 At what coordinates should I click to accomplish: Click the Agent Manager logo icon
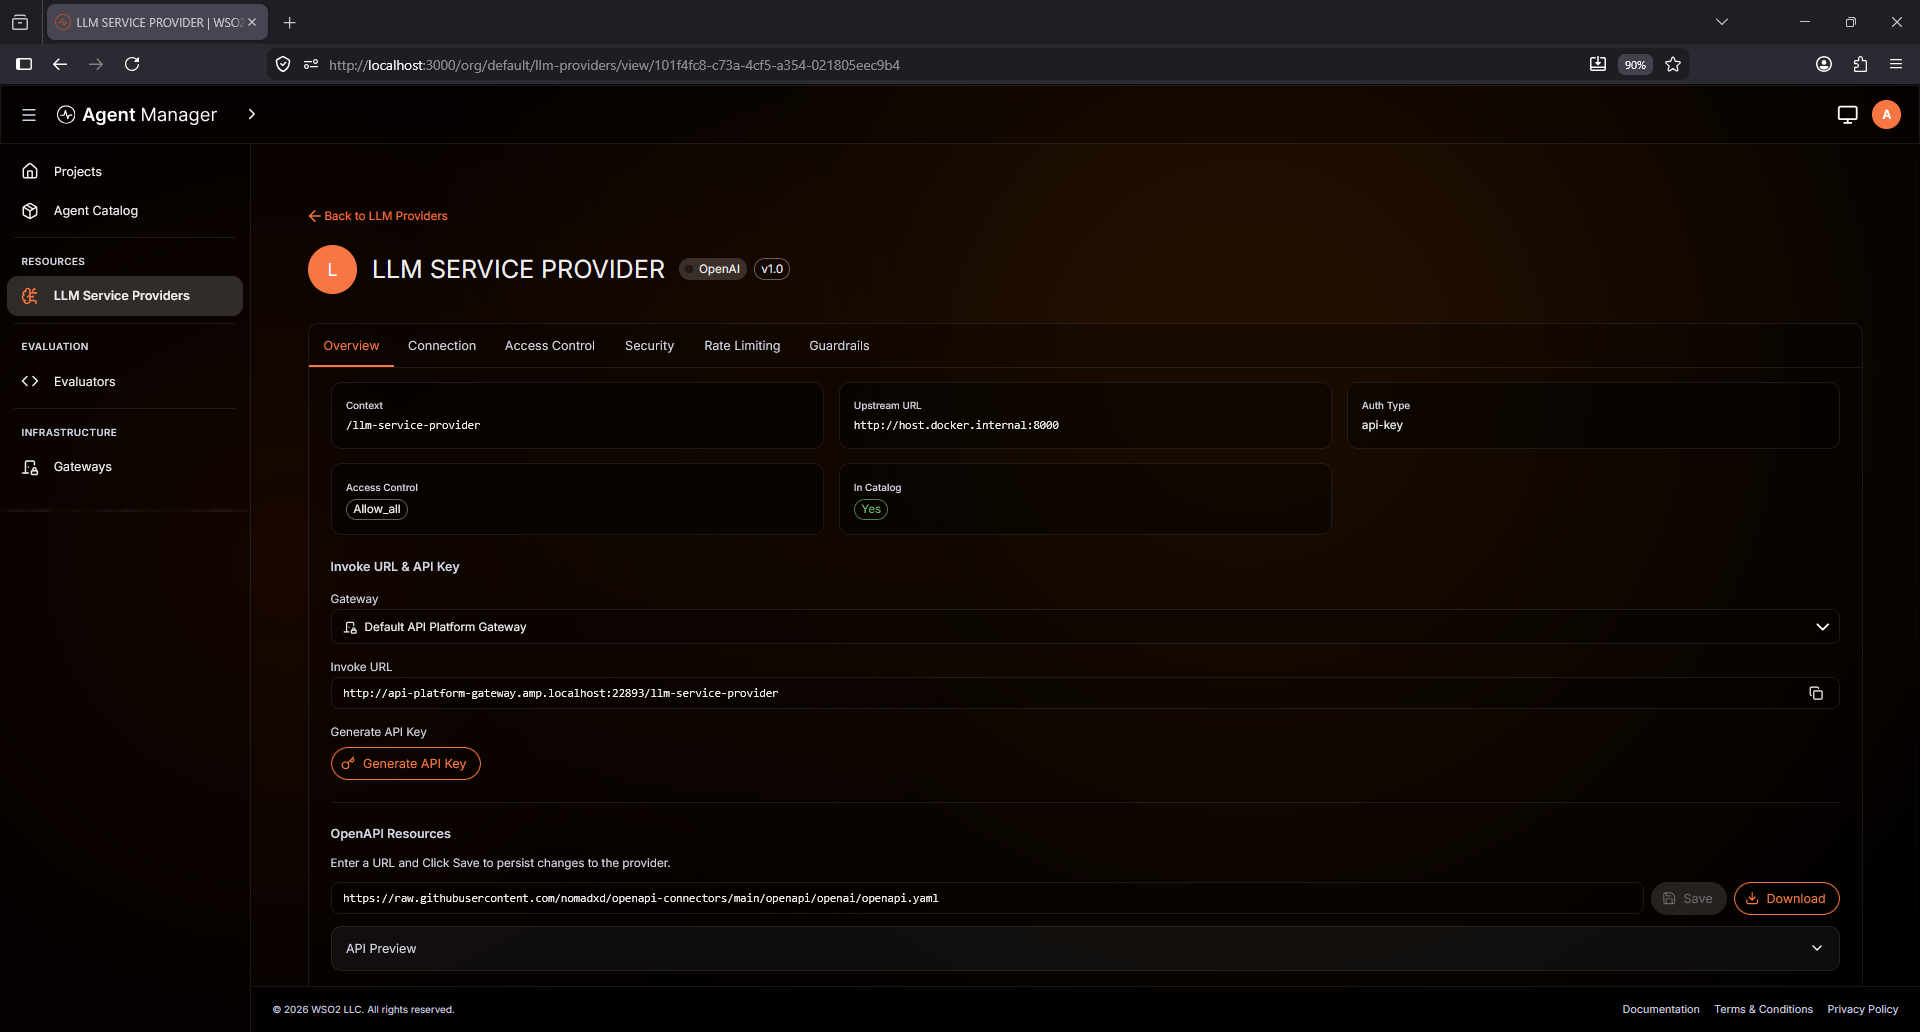66,115
